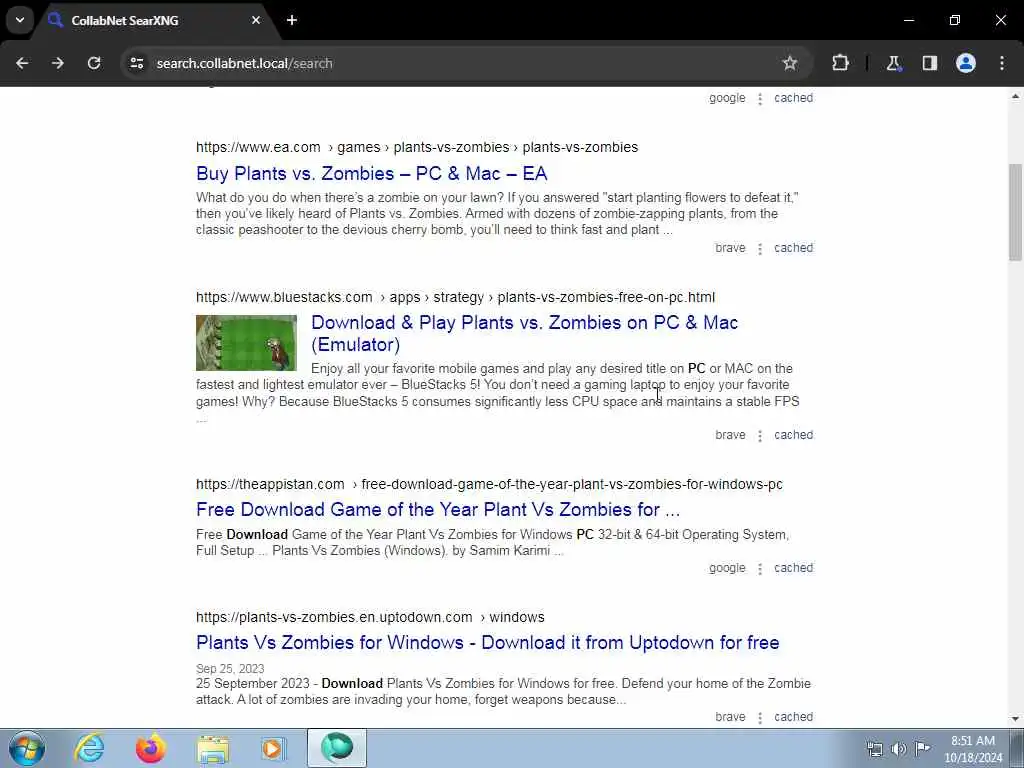
Task: Click the Show desktop strip on the taskbar
Action: tap(1018, 748)
